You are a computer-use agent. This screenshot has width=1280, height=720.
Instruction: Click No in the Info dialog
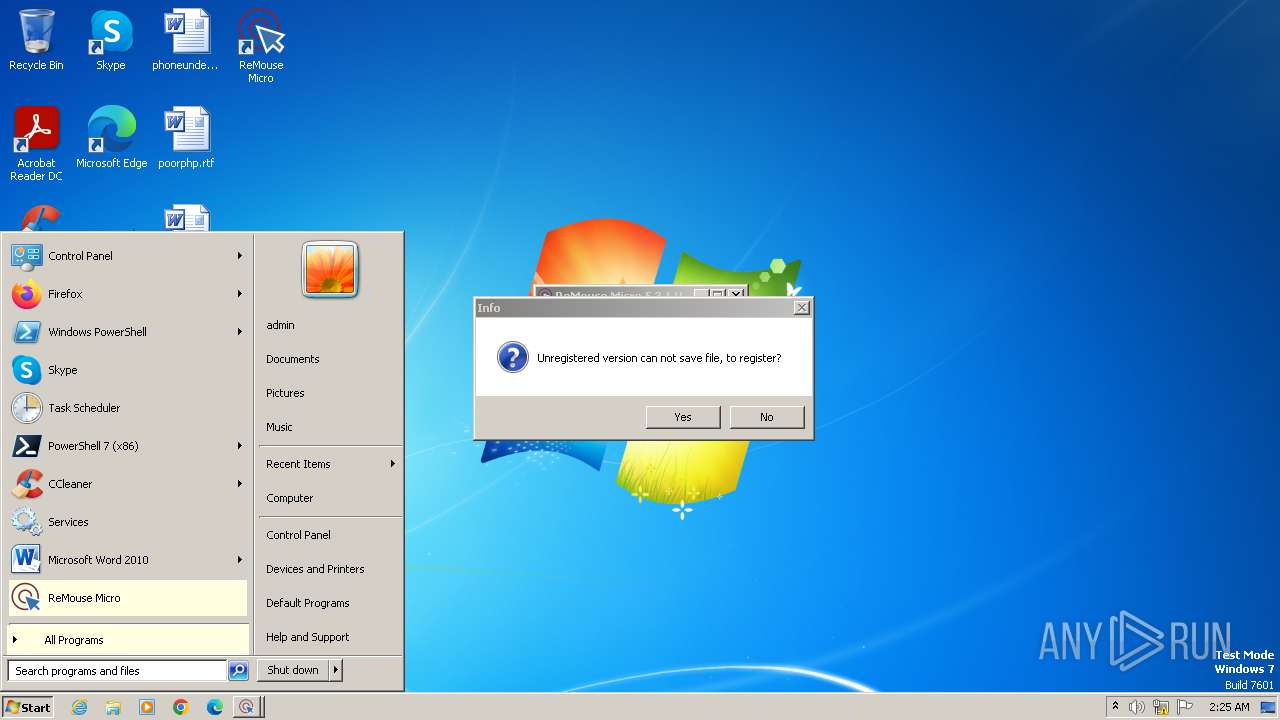(x=767, y=417)
